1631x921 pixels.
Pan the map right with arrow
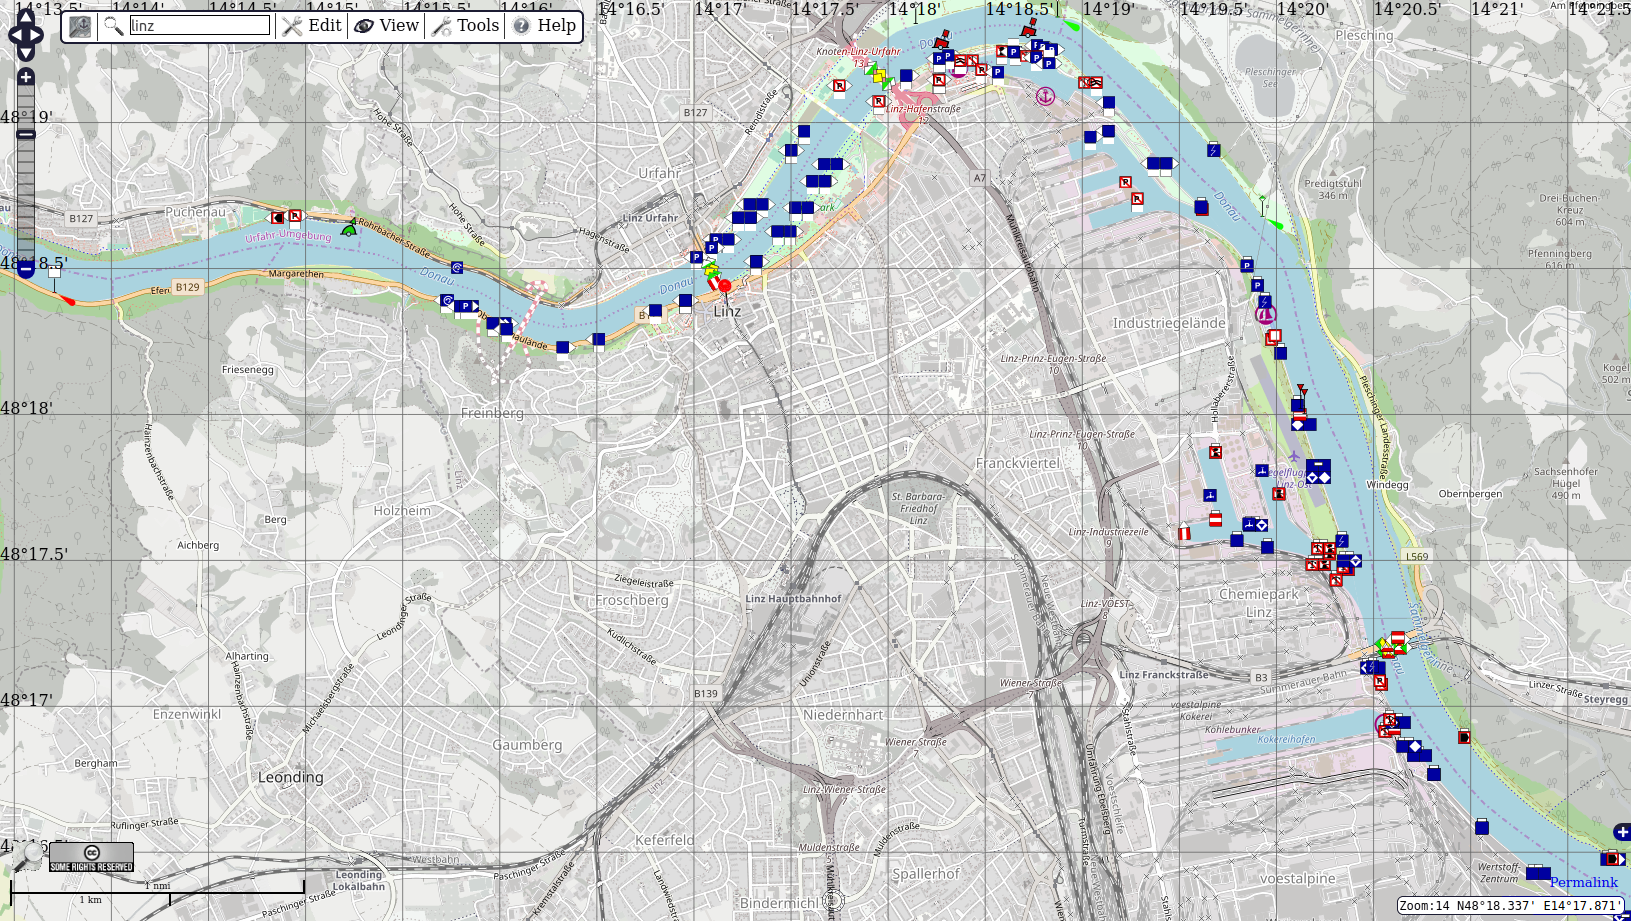pyautogui.click(x=38, y=36)
